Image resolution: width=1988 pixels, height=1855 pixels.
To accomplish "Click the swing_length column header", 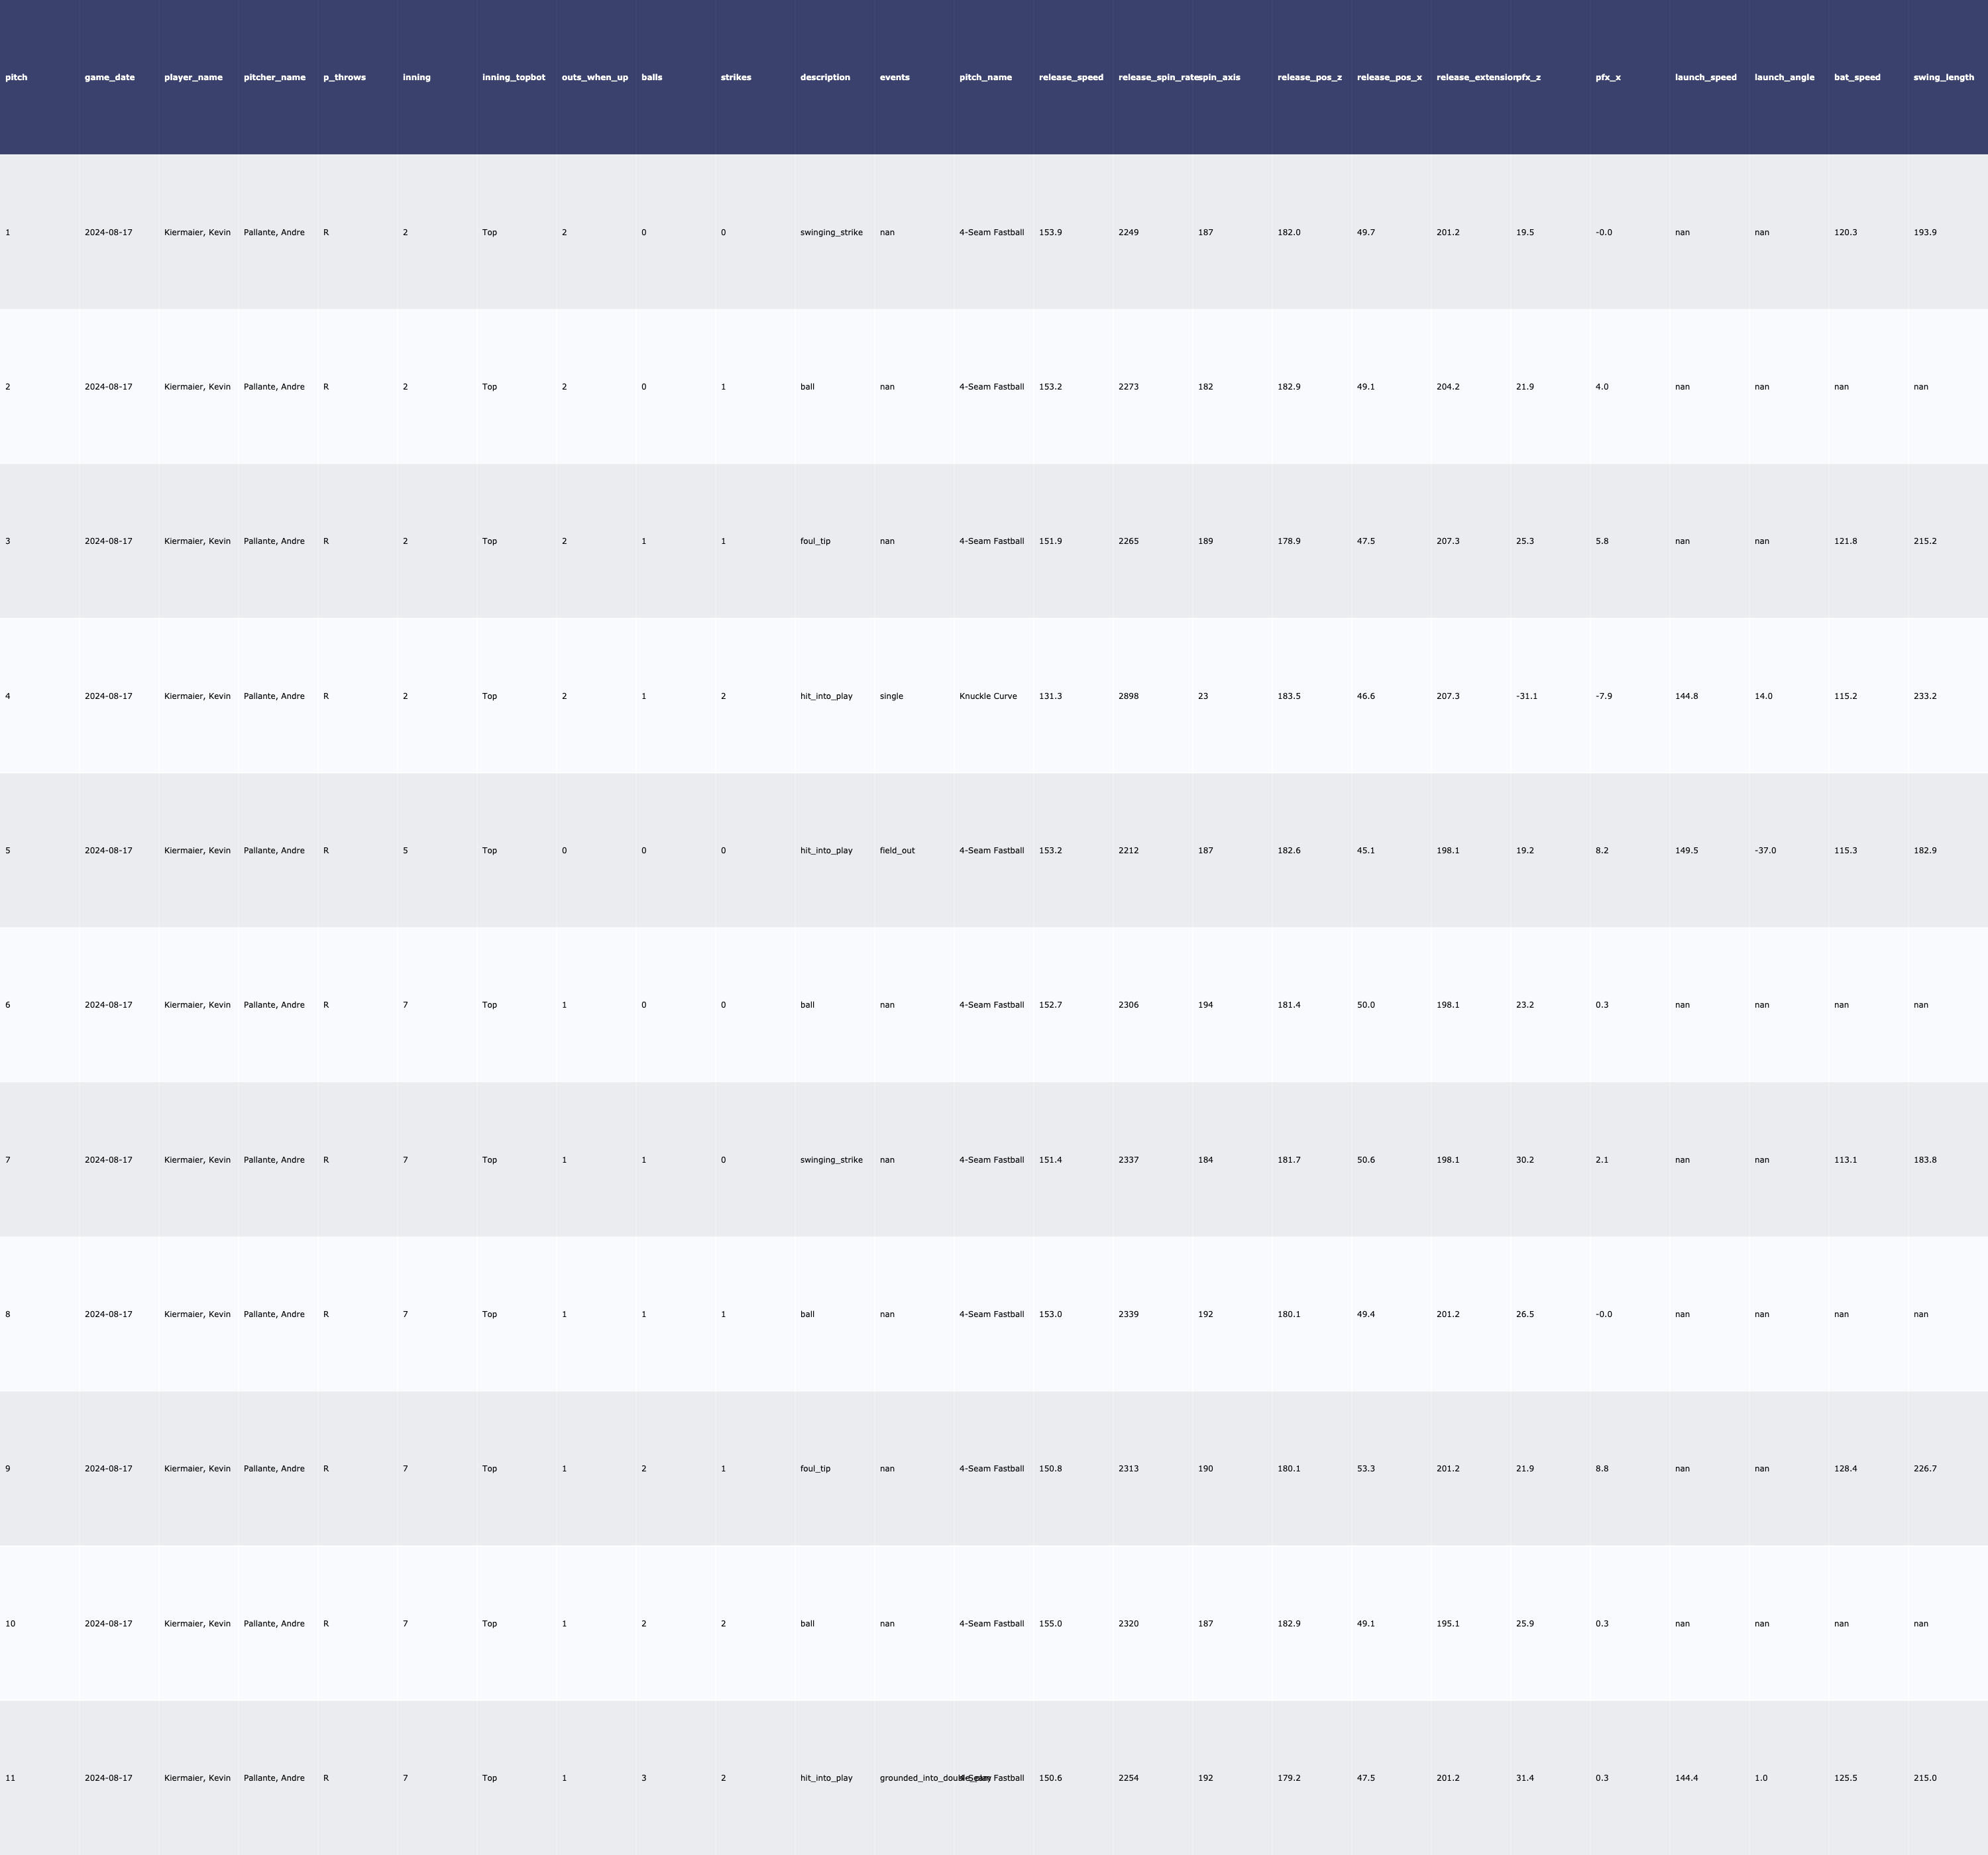I will (x=1943, y=77).
